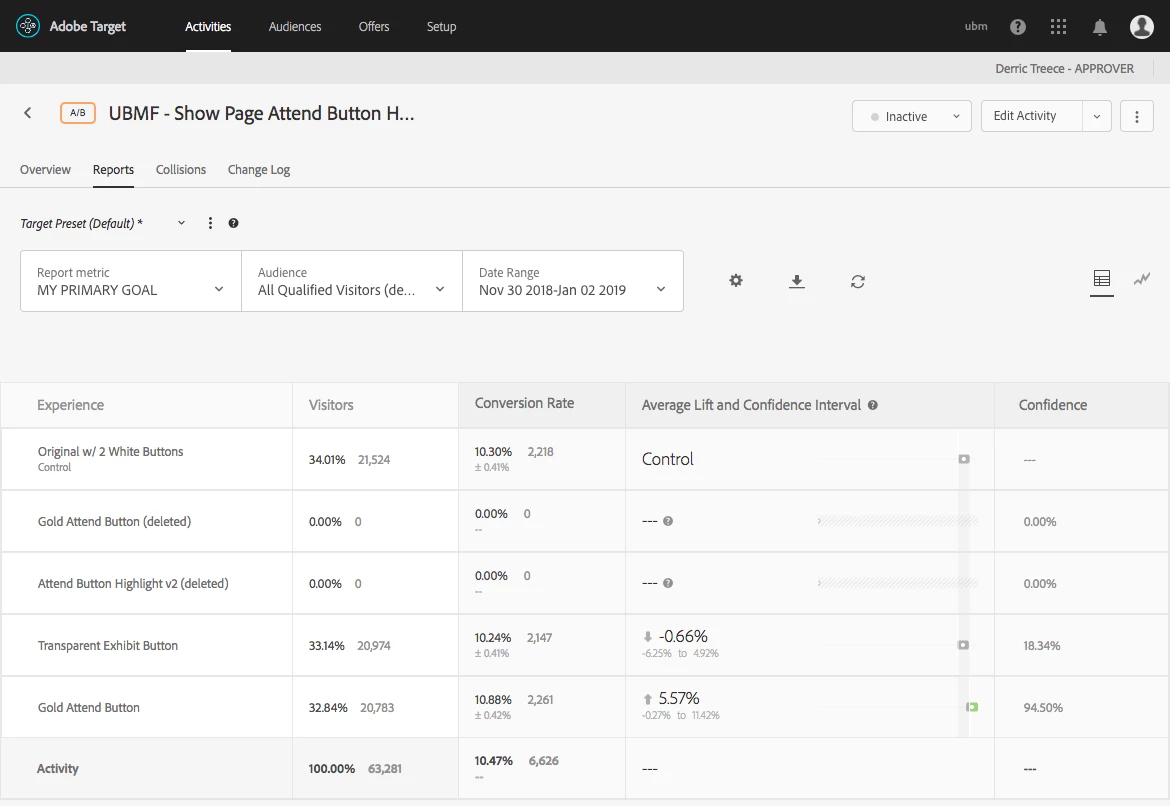The width and height of the screenshot is (1170, 806).
Task: Open help question mark in header
Action: coord(1018,27)
